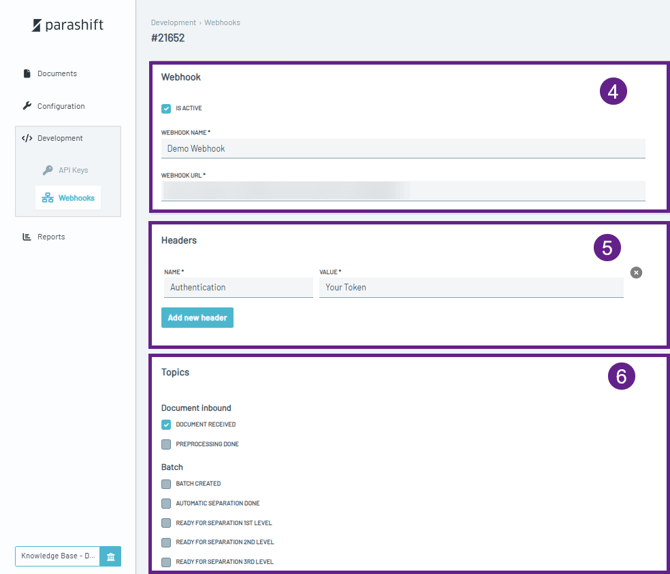Check Ready for Separation 3rd Level
The height and width of the screenshot is (574, 670).
coord(166,562)
